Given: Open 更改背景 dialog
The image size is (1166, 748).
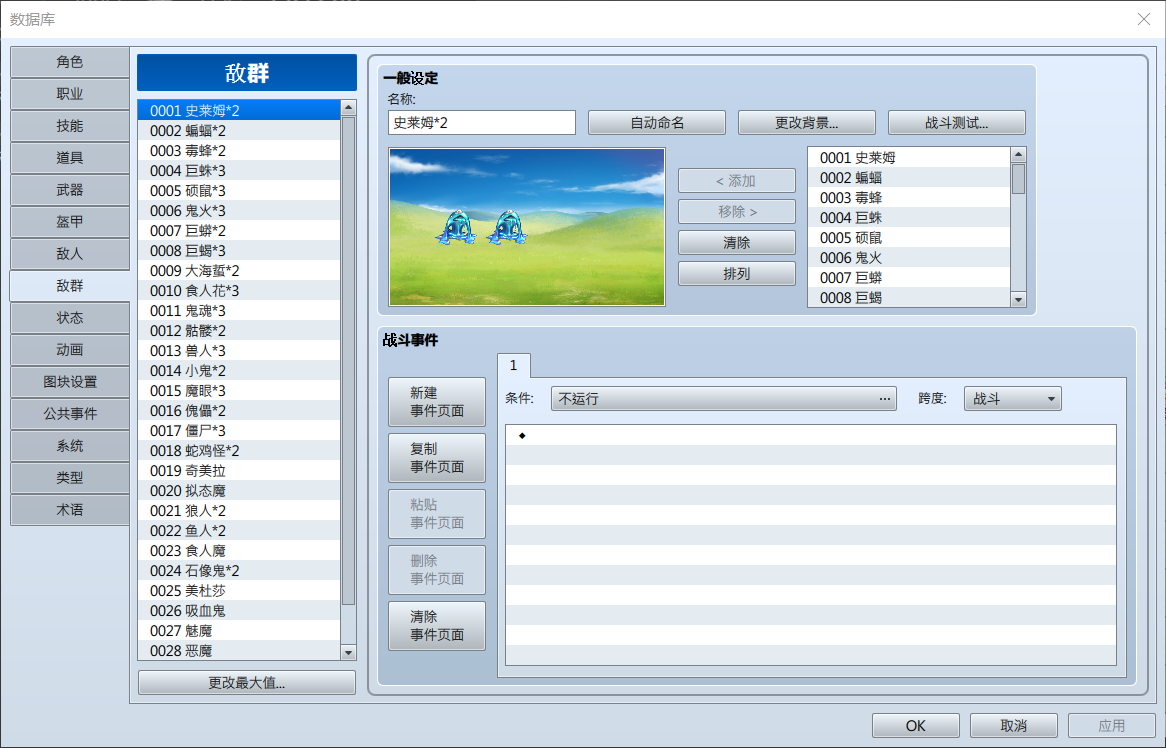Looking at the screenshot, I should pyautogui.click(x=807, y=123).
